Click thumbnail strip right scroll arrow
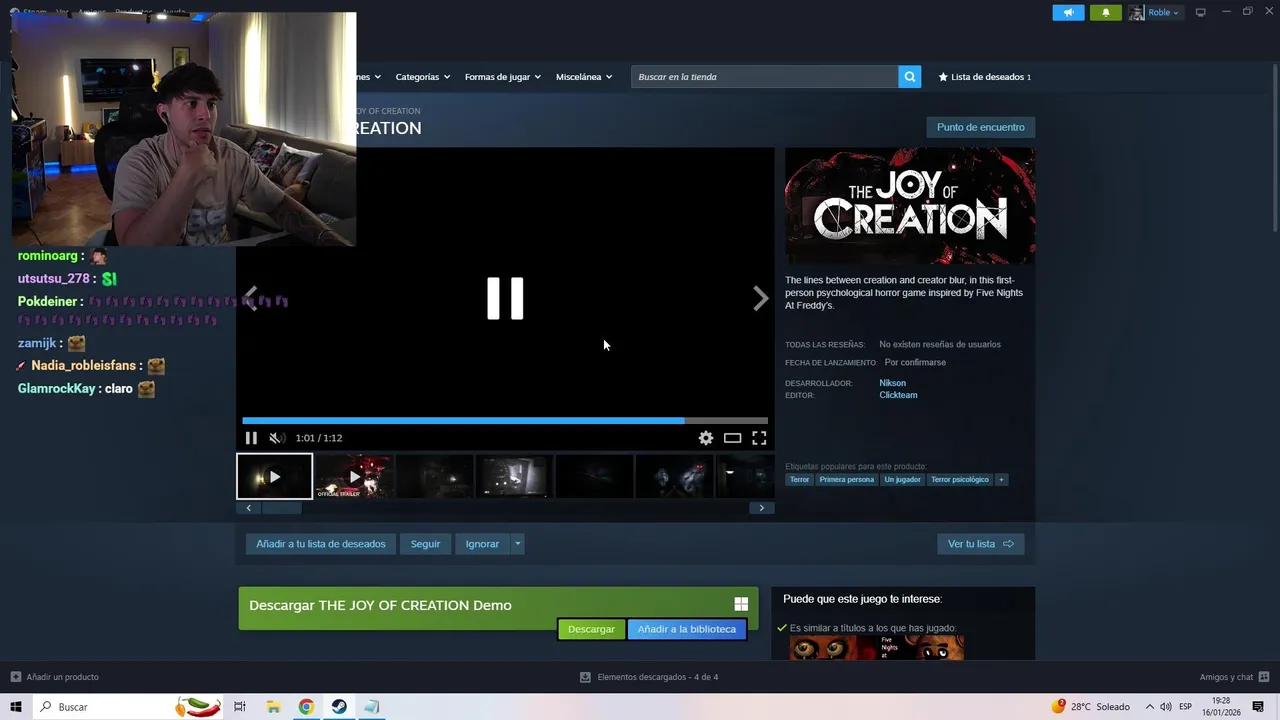Image resolution: width=1280 pixels, height=720 pixels. (761, 508)
